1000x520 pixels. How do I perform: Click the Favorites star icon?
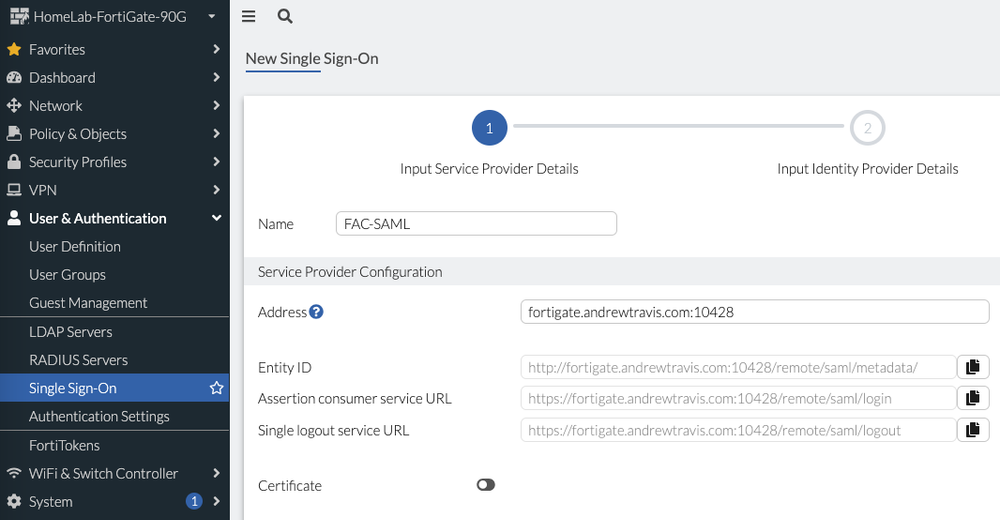click(x=14, y=49)
